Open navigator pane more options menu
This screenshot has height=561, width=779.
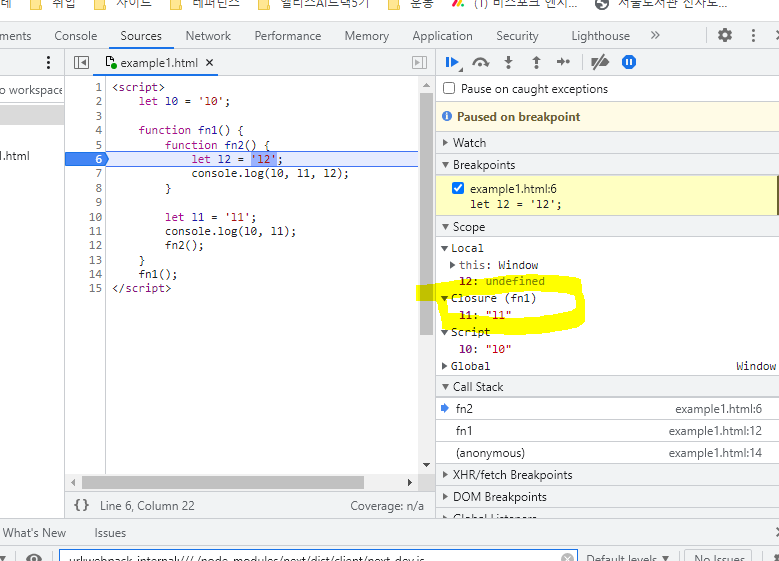[x=48, y=63]
